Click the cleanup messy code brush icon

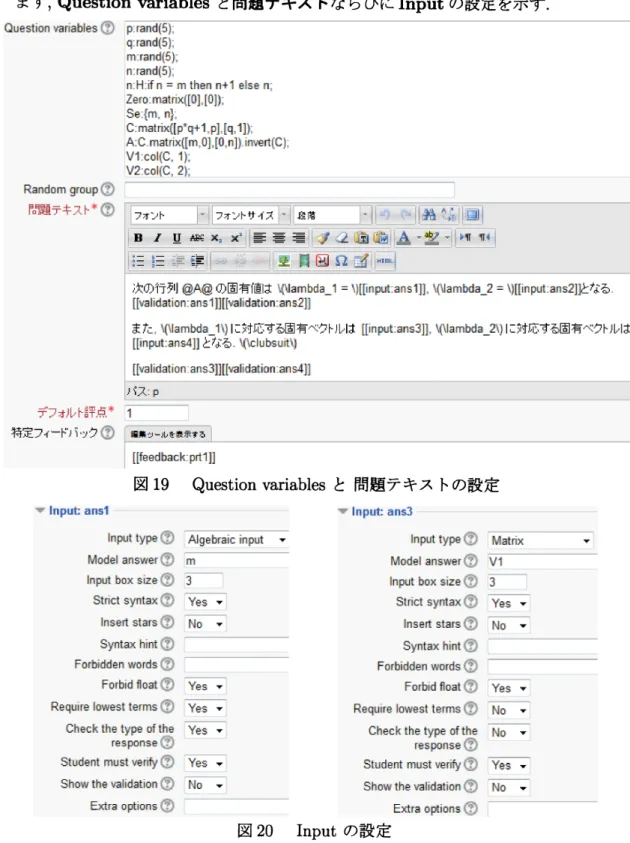pyautogui.click(x=323, y=238)
